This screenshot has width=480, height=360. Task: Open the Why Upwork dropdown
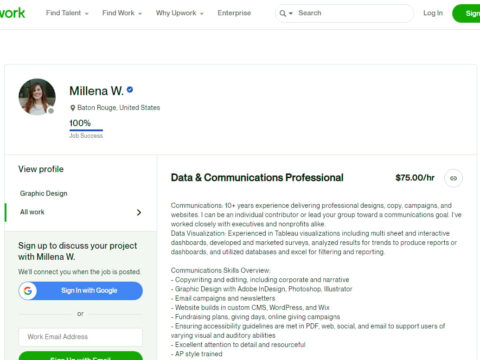pos(180,13)
